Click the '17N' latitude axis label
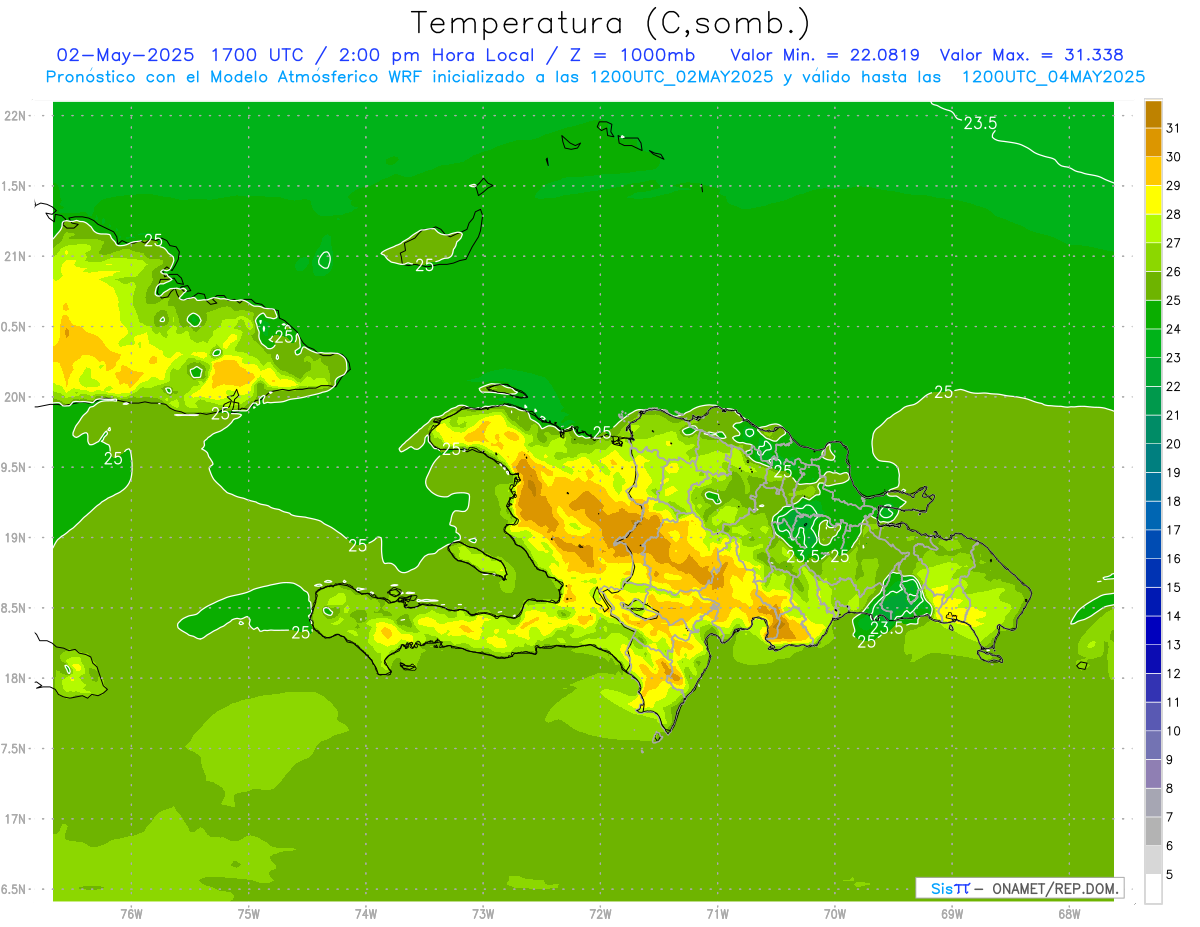Screen dimensions: 1200x927 point(17,819)
